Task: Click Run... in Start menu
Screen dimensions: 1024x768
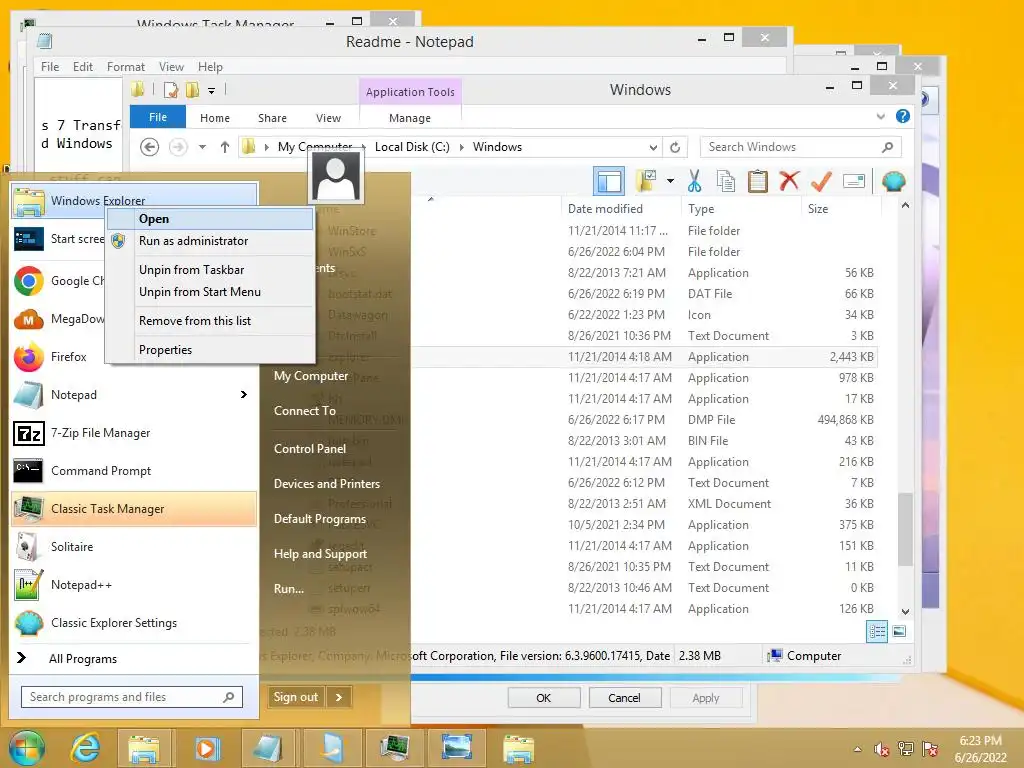Action: 289,588
